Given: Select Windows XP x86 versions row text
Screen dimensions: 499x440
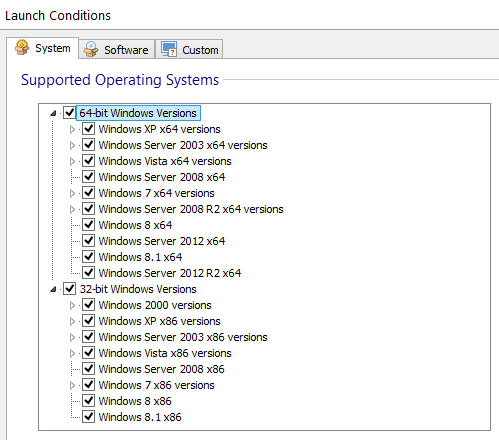Looking at the screenshot, I should coord(160,321).
